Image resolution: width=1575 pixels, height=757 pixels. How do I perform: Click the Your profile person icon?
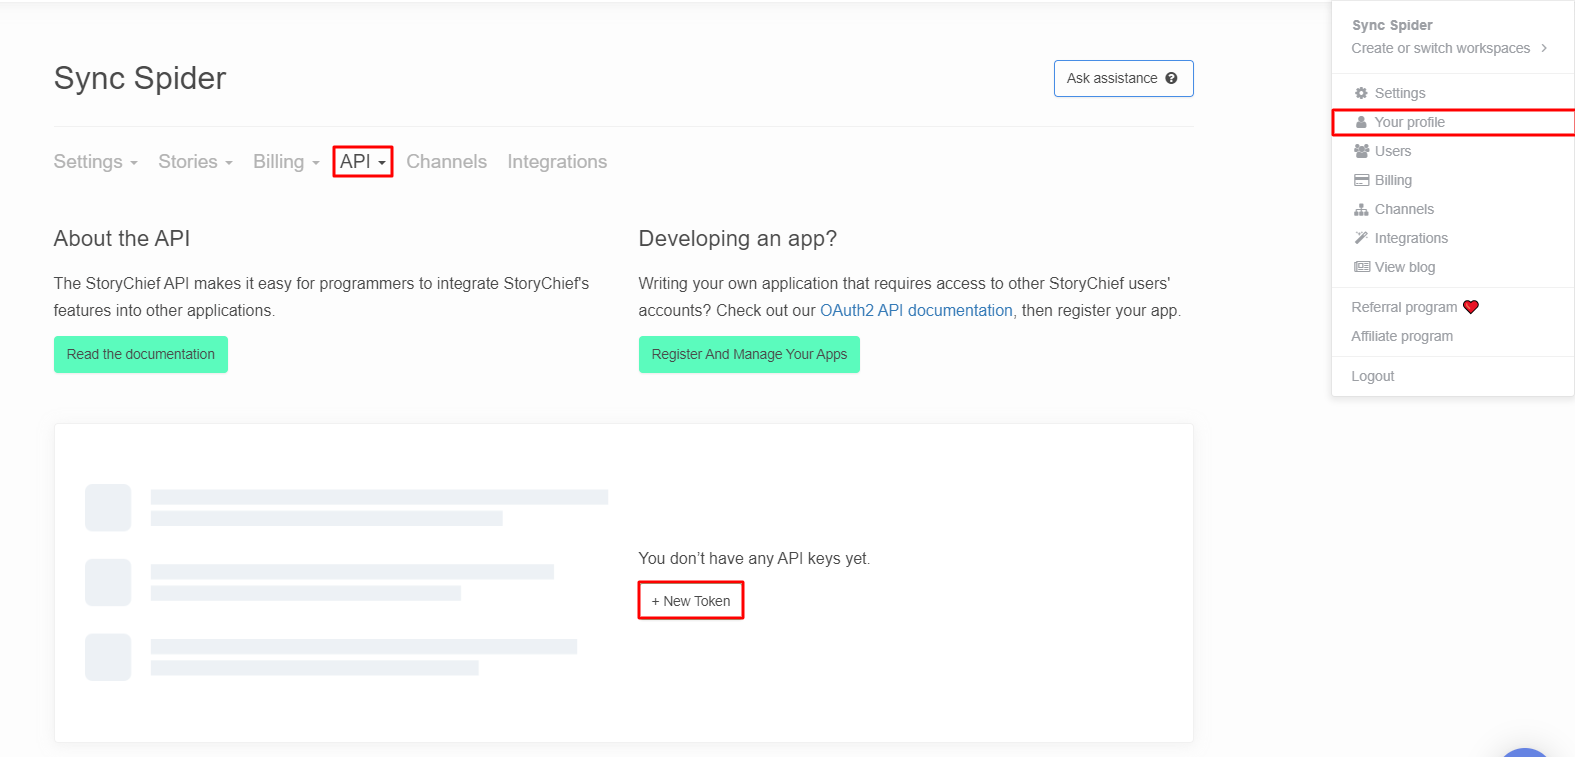(x=1361, y=122)
